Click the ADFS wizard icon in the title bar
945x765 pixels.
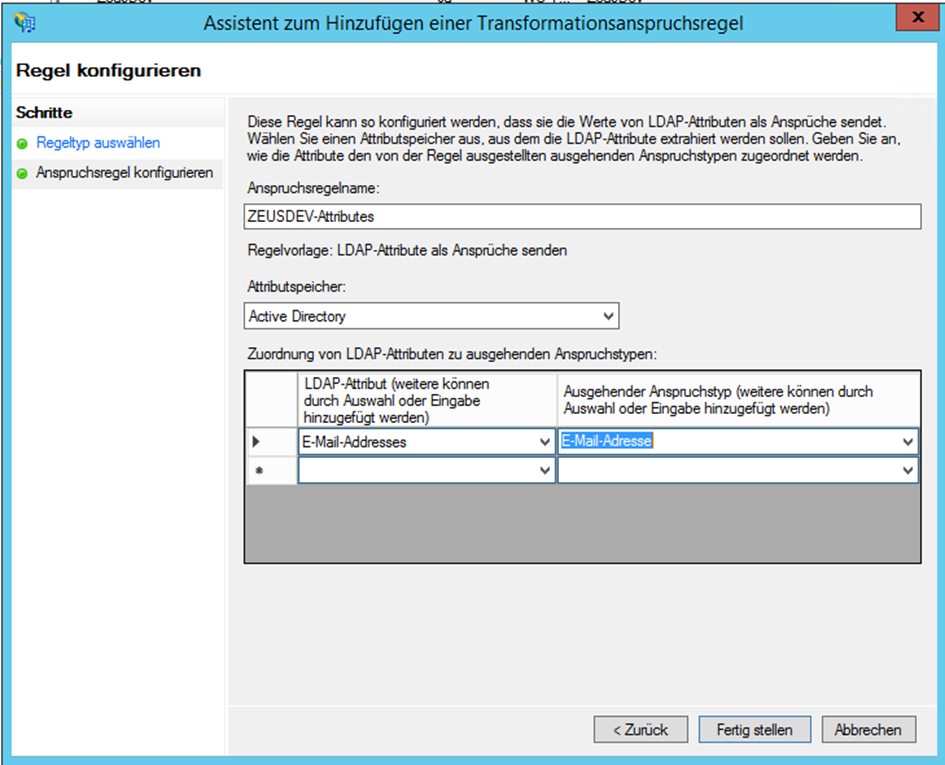pyautogui.click(x=27, y=22)
